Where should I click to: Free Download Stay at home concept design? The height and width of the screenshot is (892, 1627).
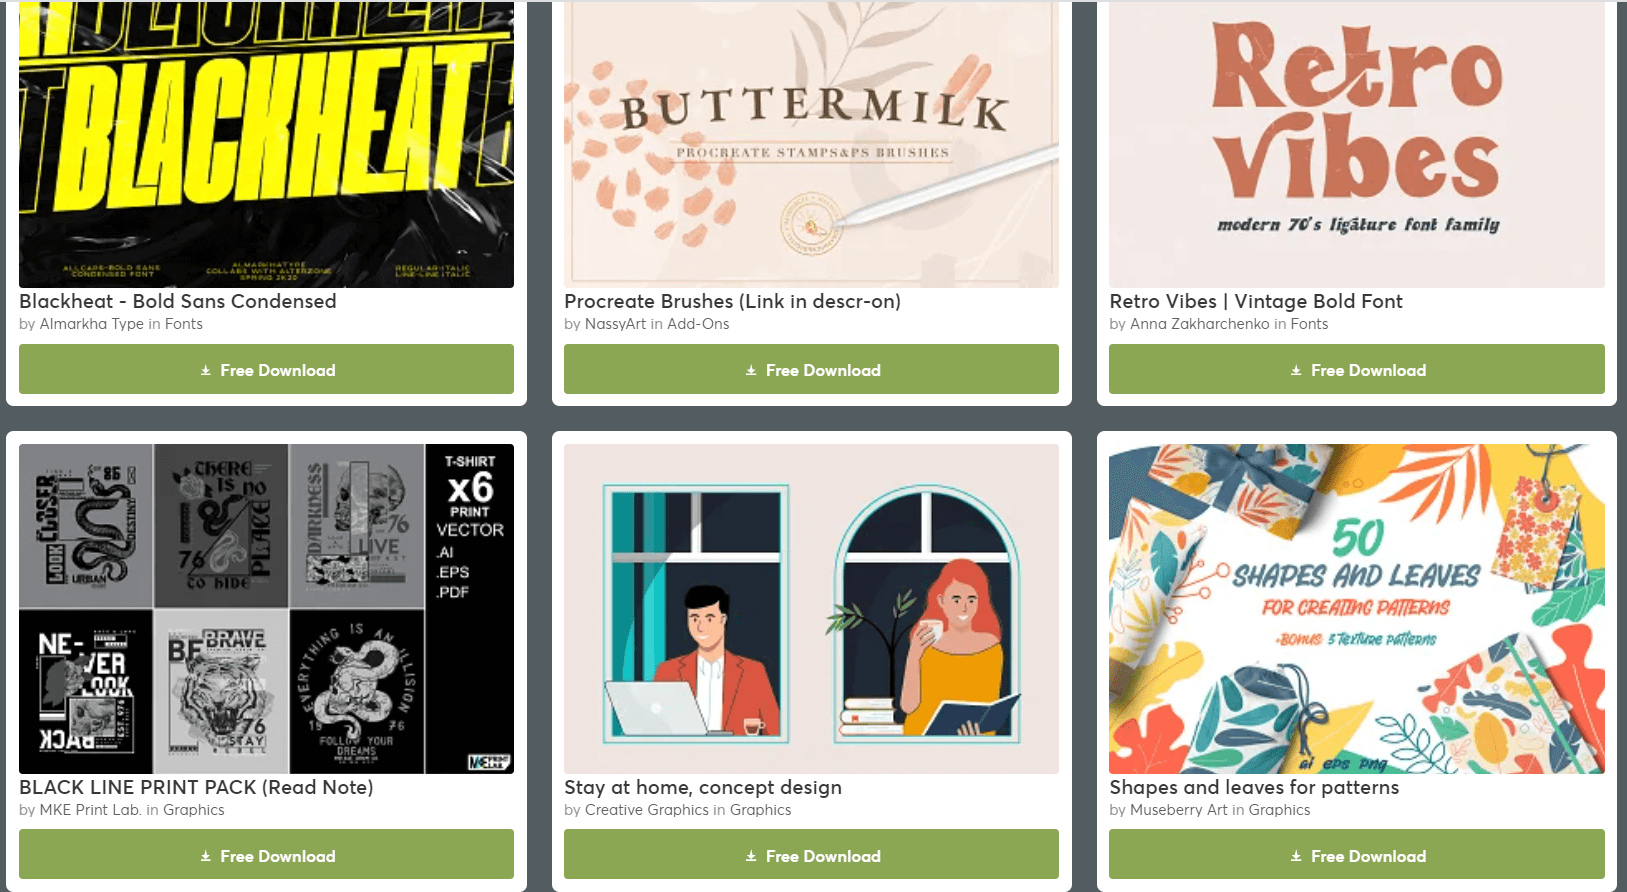pos(811,855)
